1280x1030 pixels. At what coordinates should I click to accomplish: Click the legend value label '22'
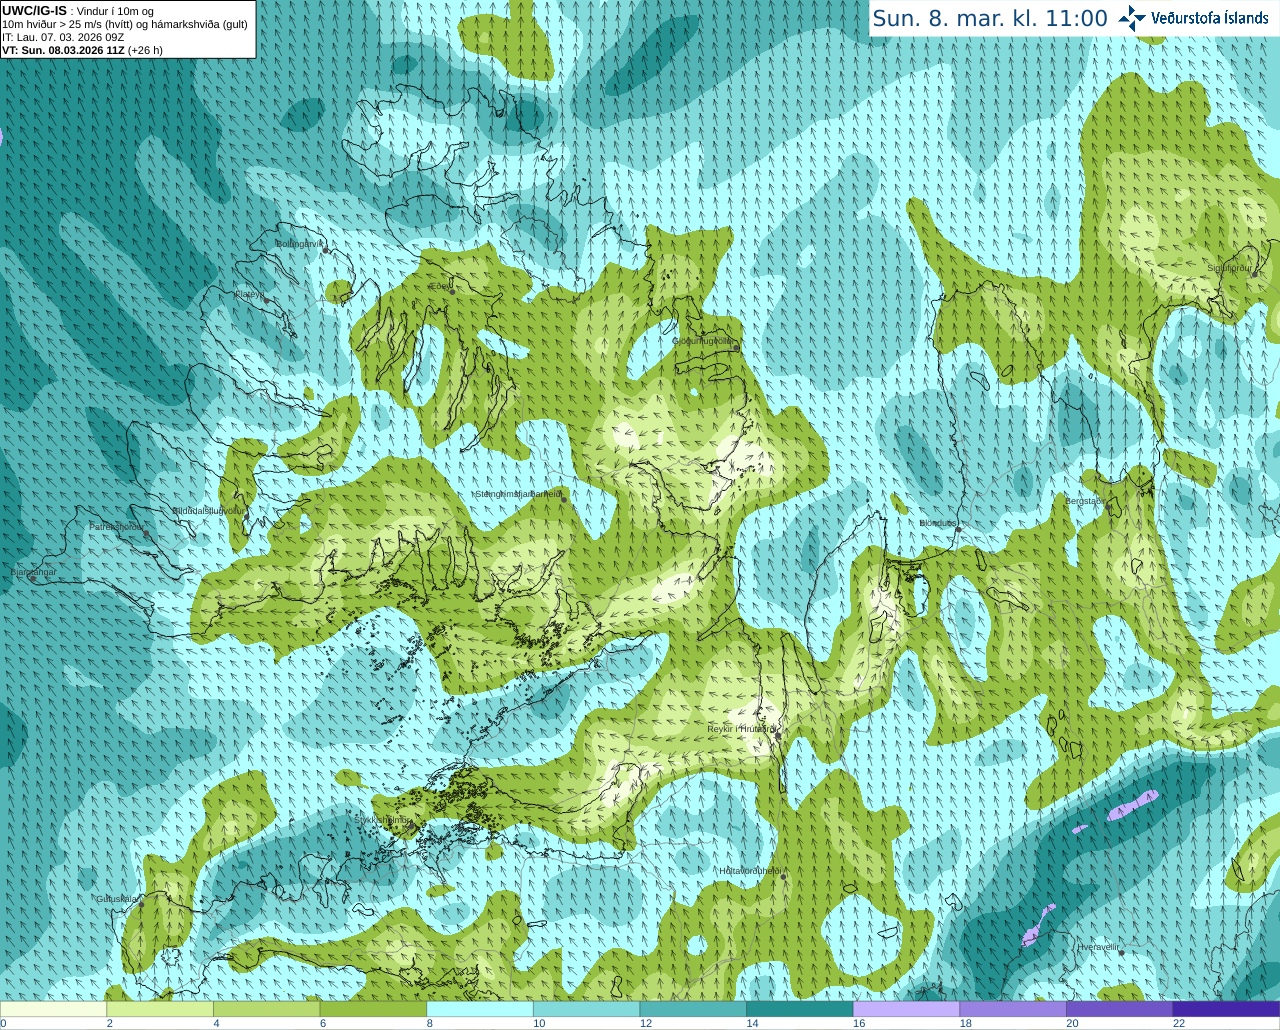1179,1023
